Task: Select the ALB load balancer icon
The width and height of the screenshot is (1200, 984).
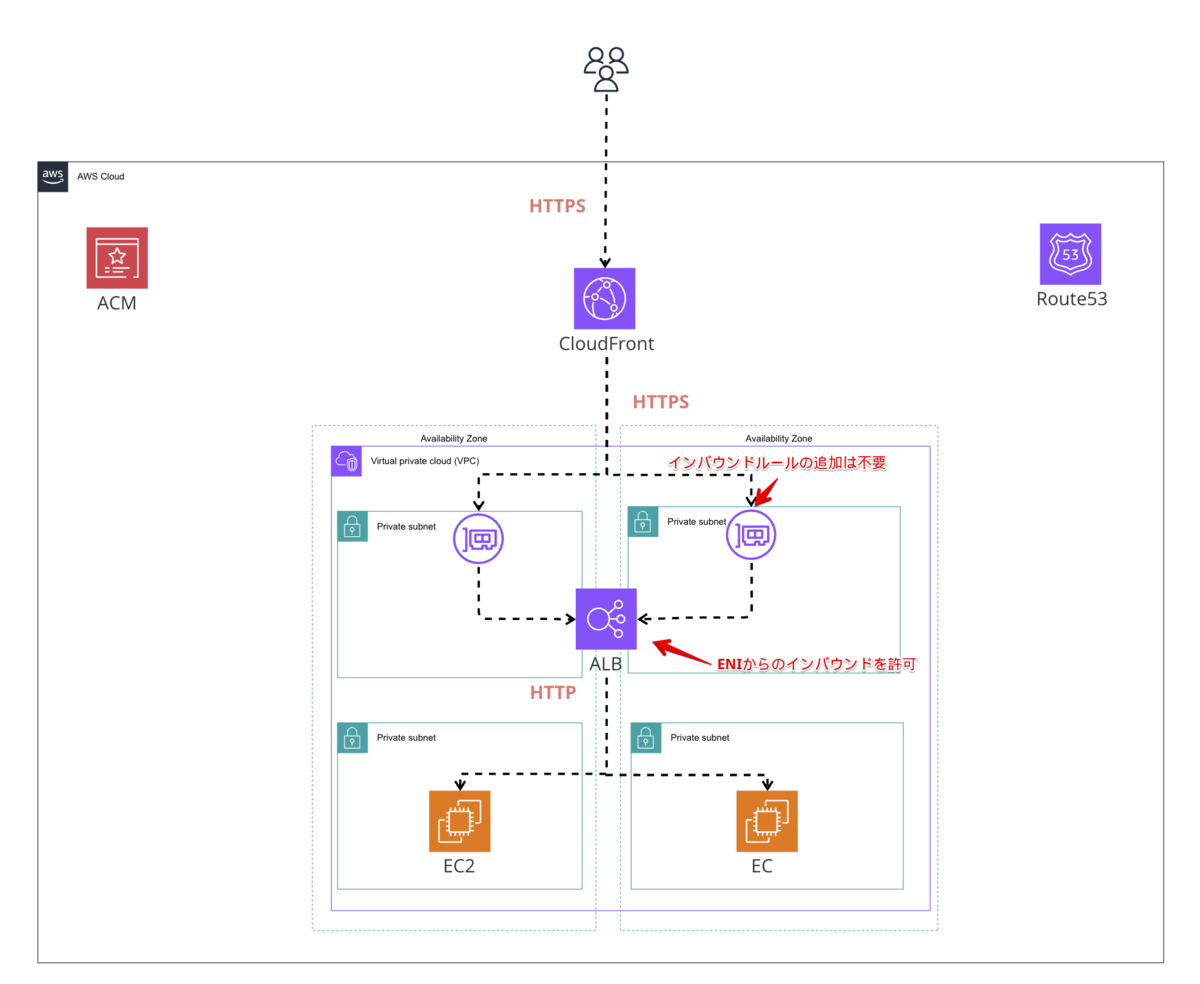Action: point(606,619)
